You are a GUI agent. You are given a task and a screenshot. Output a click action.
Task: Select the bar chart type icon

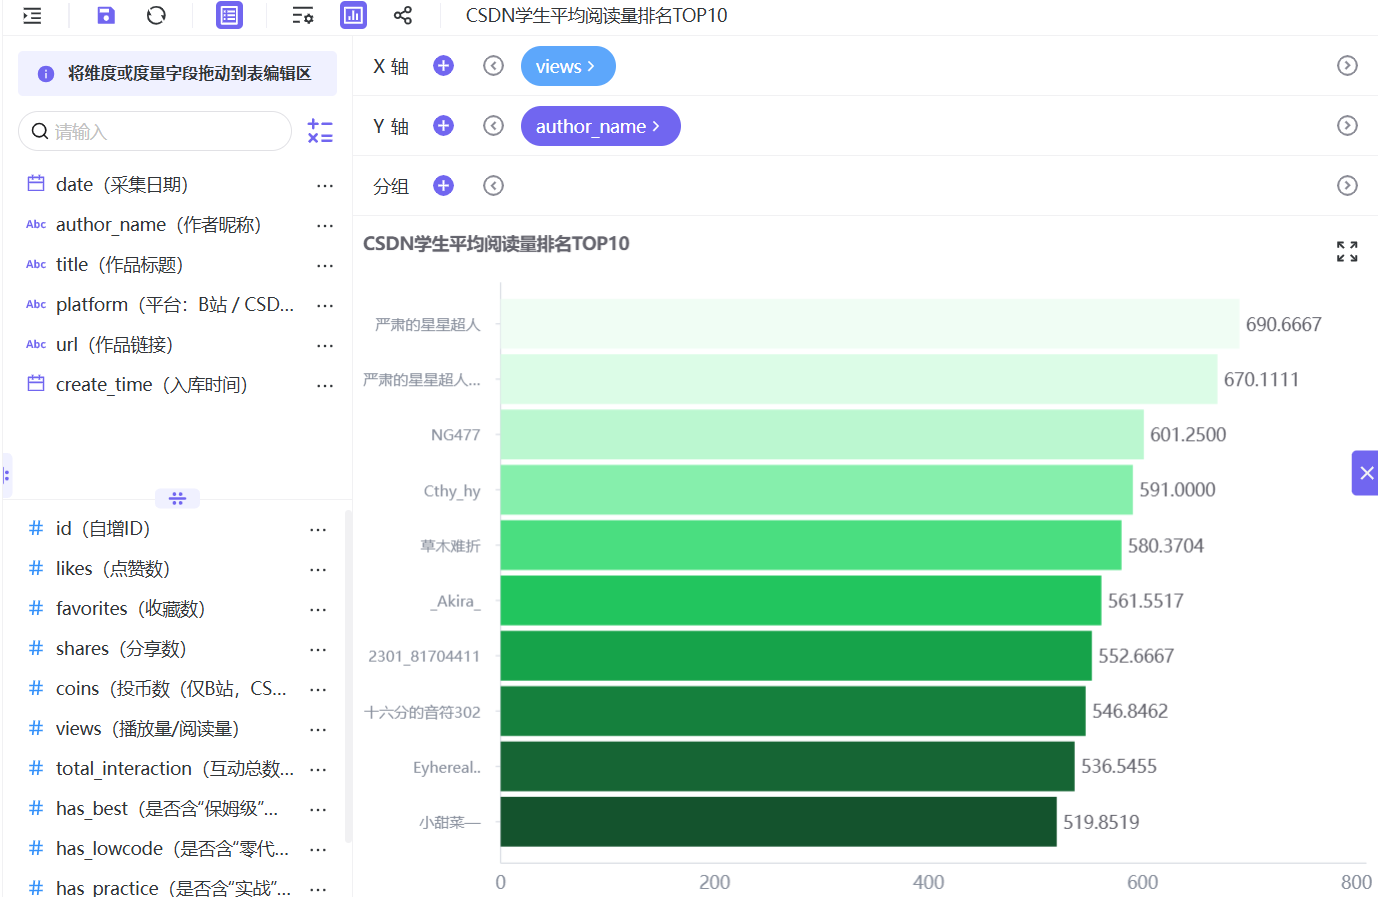pyautogui.click(x=353, y=15)
